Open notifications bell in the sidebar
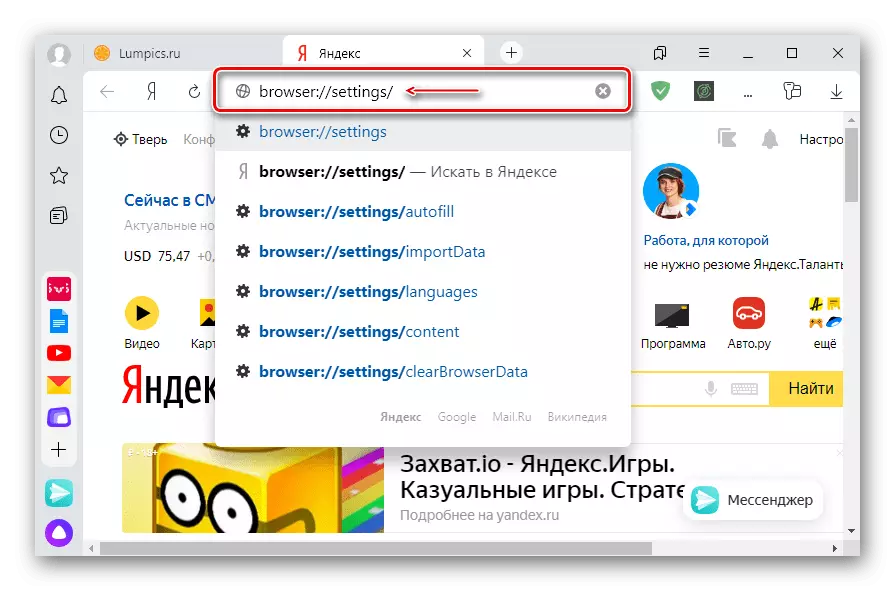 click(x=59, y=95)
